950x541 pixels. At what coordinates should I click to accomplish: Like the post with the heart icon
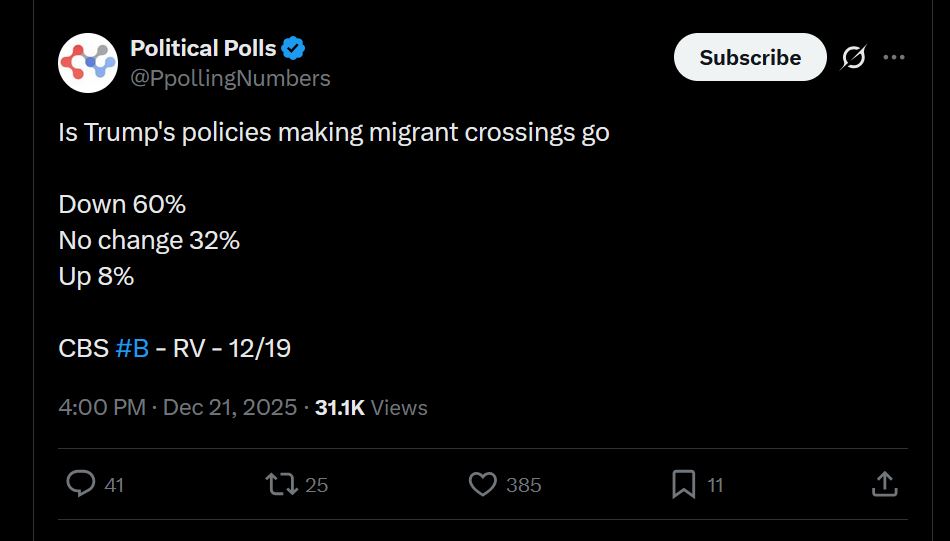point(483,484)
